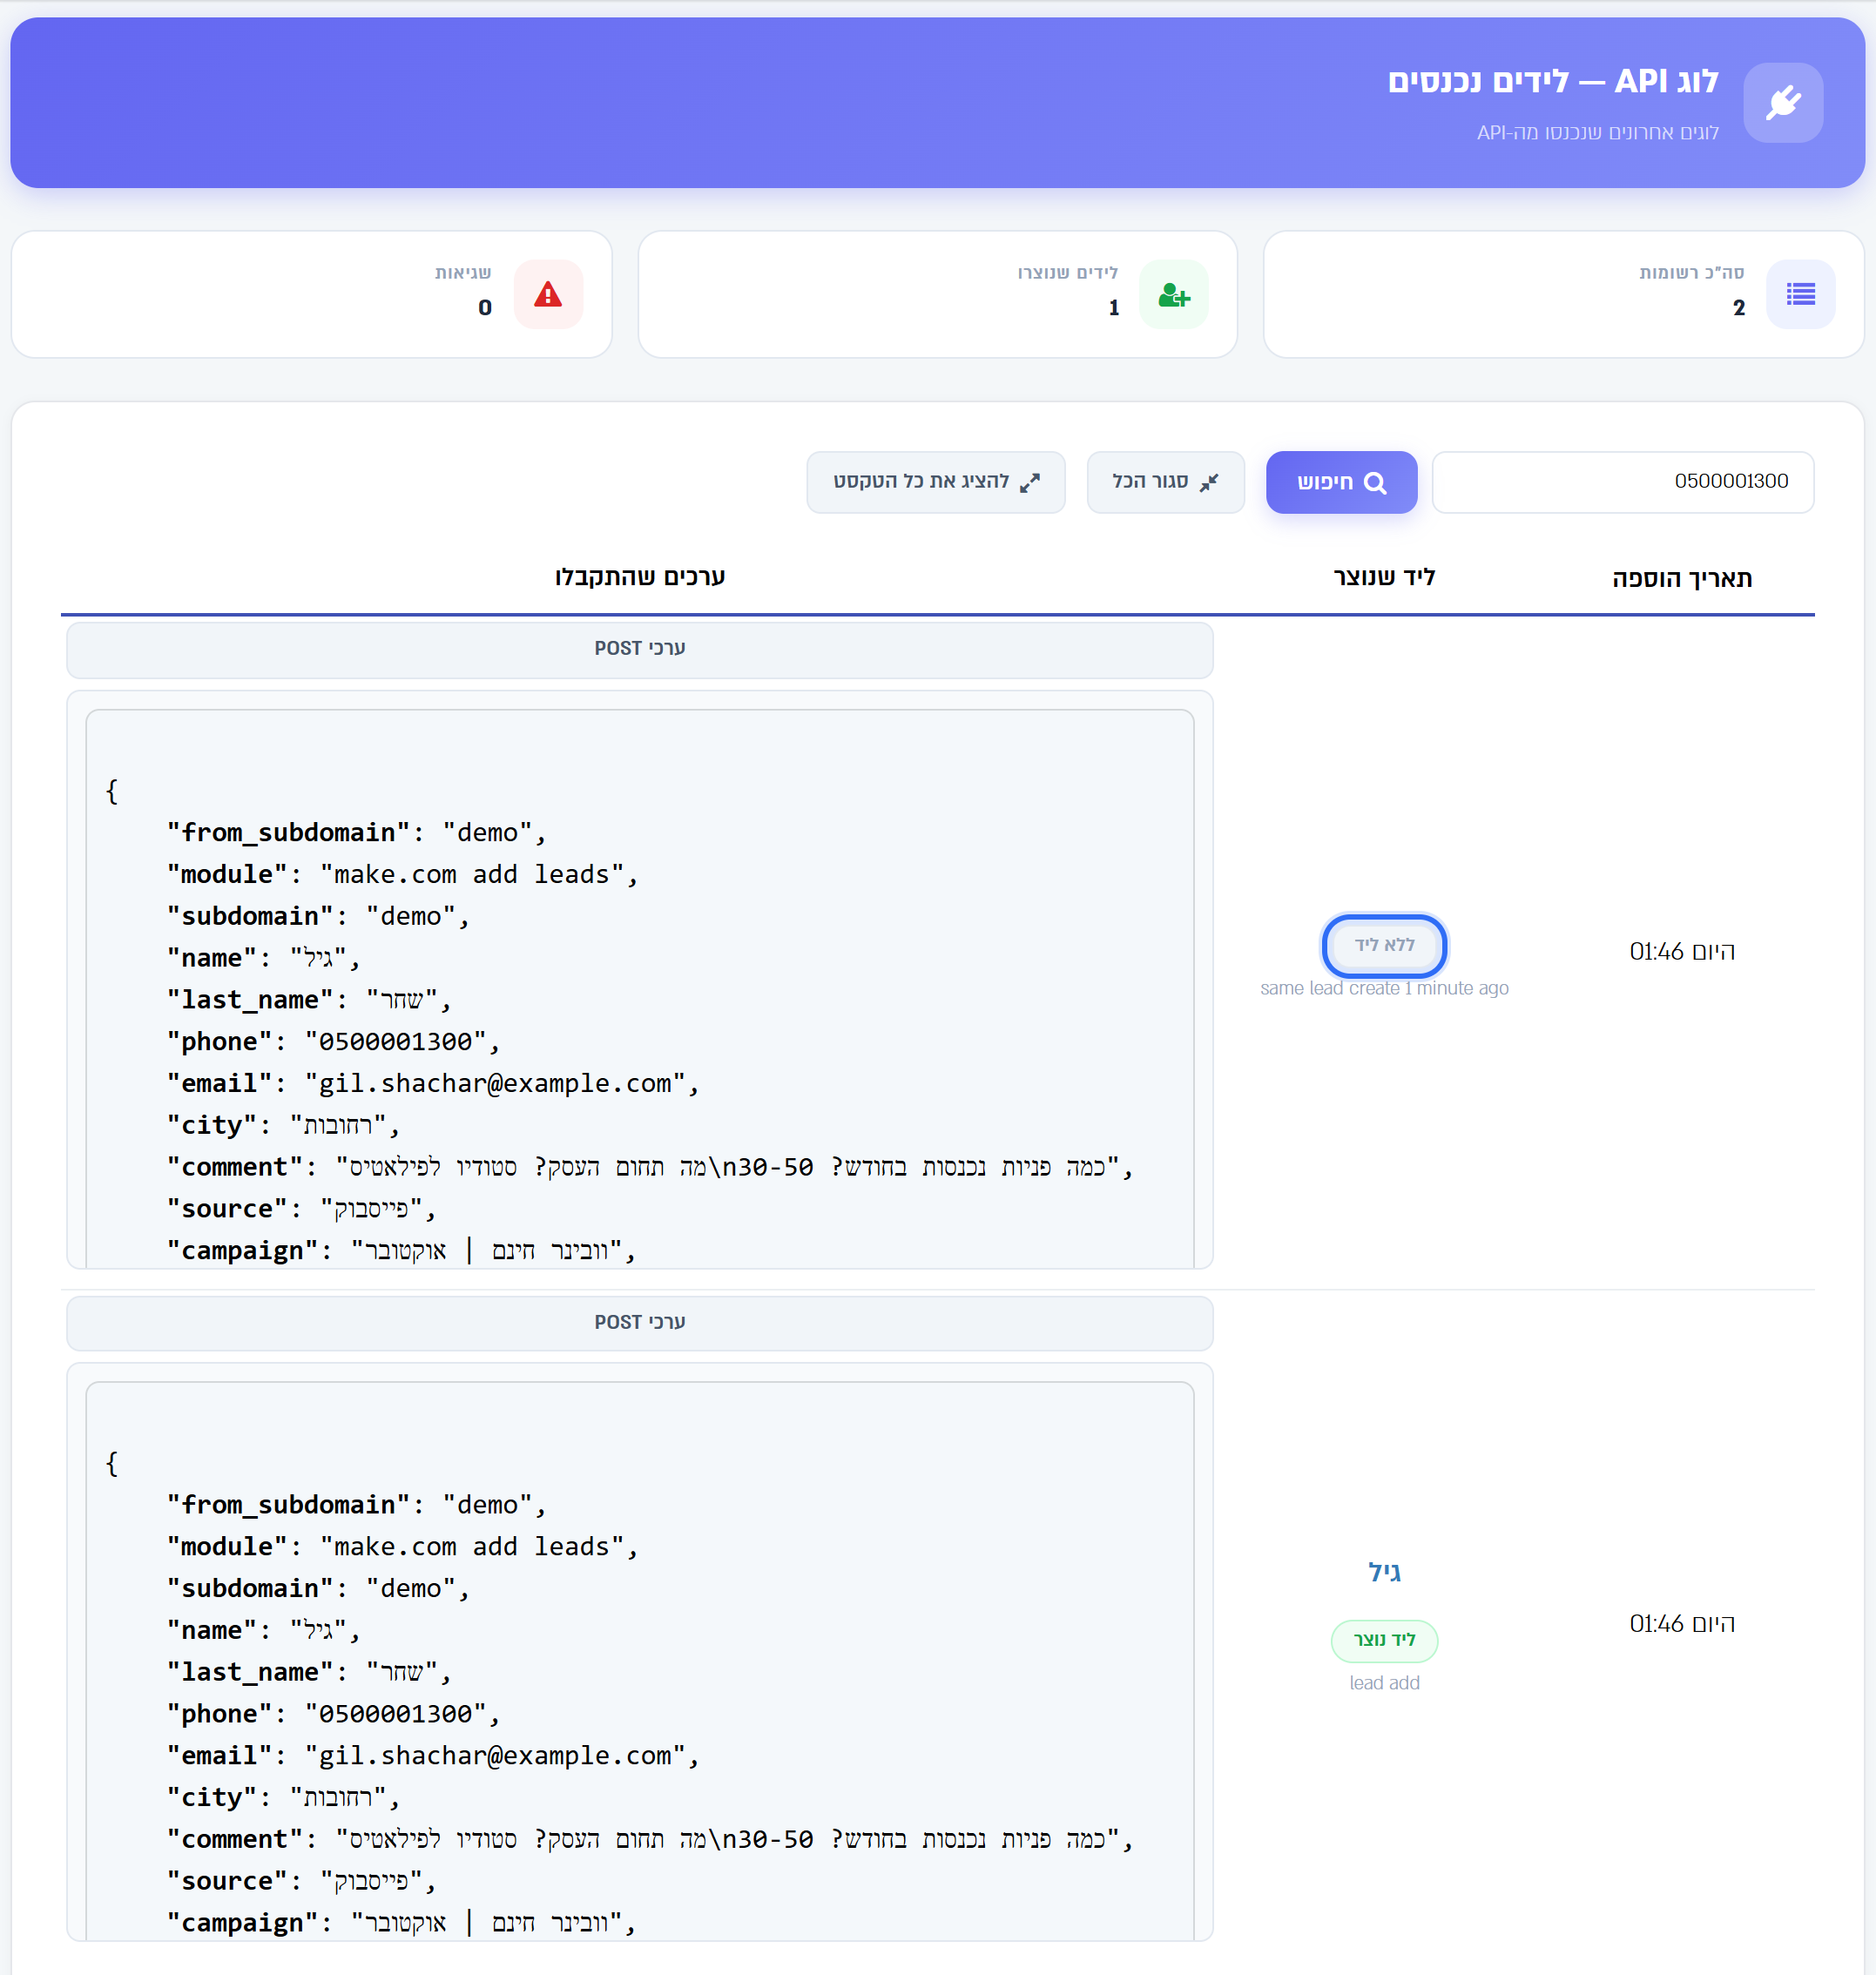Click 'same lead create 1 minute ago' text
This screenshot has height=1975, width=1876.
click(x=1384, y=988)
